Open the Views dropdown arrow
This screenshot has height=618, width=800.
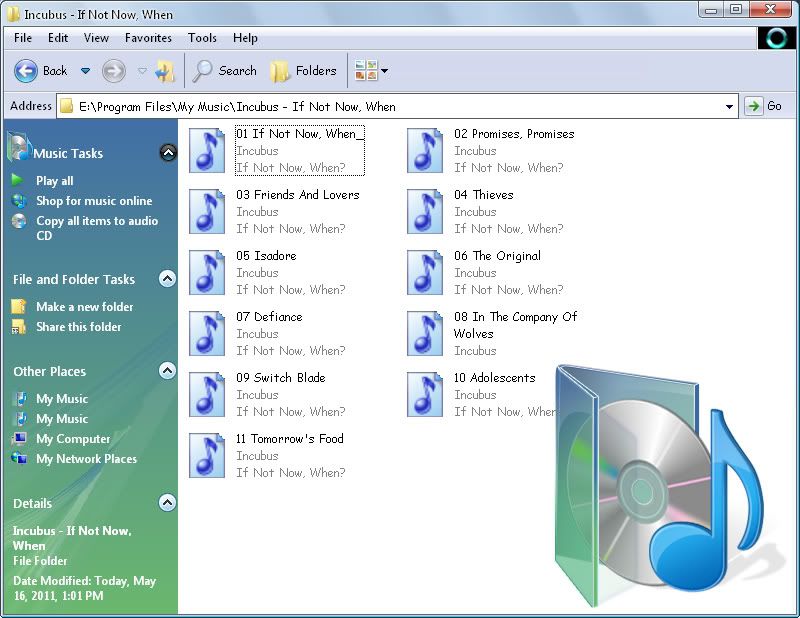tap(385, 71)
